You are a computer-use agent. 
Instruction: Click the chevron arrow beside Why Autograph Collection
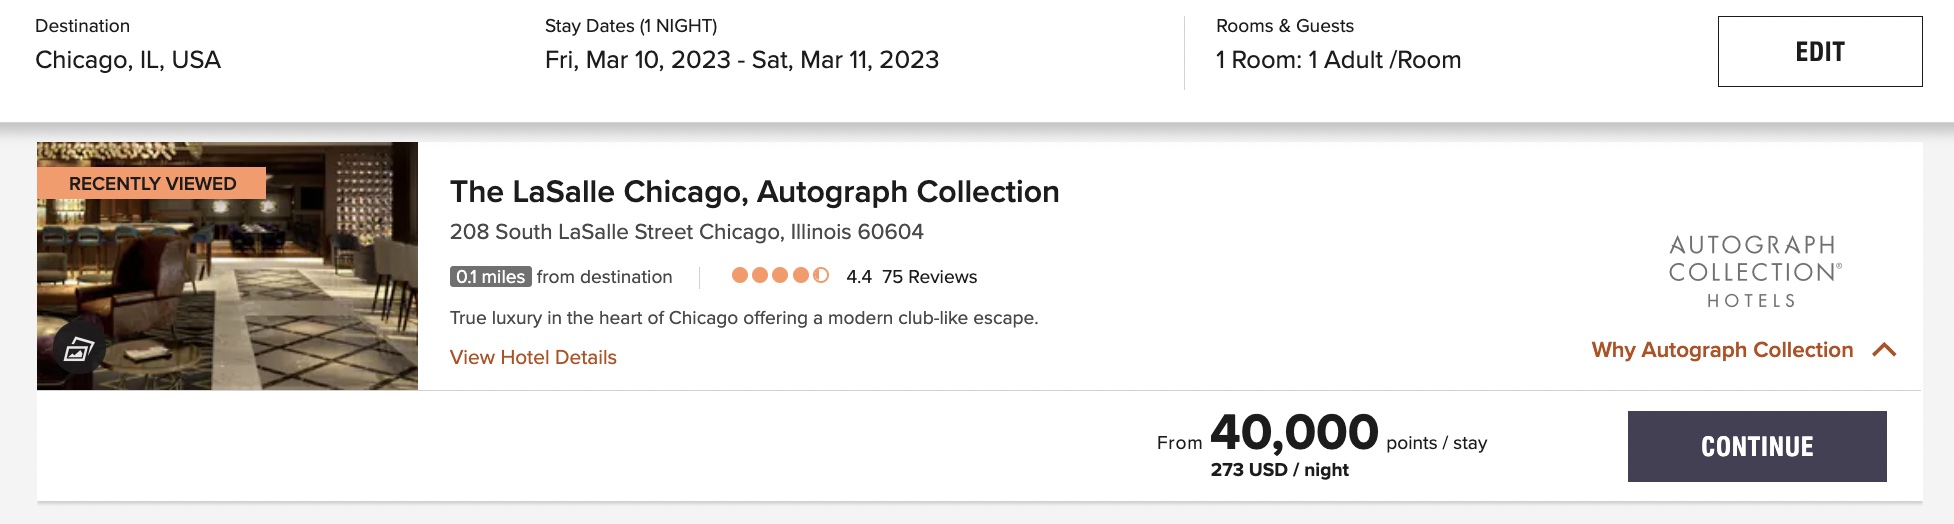click(x=1884, y=350)
